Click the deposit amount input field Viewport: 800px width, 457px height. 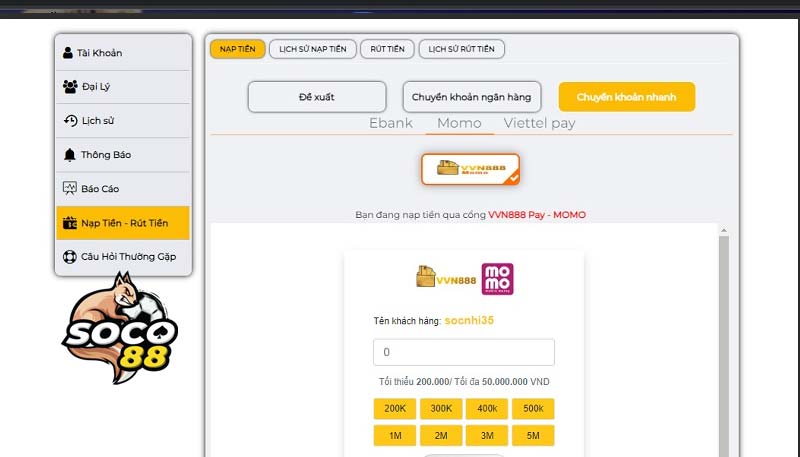(x=464, y=353)
